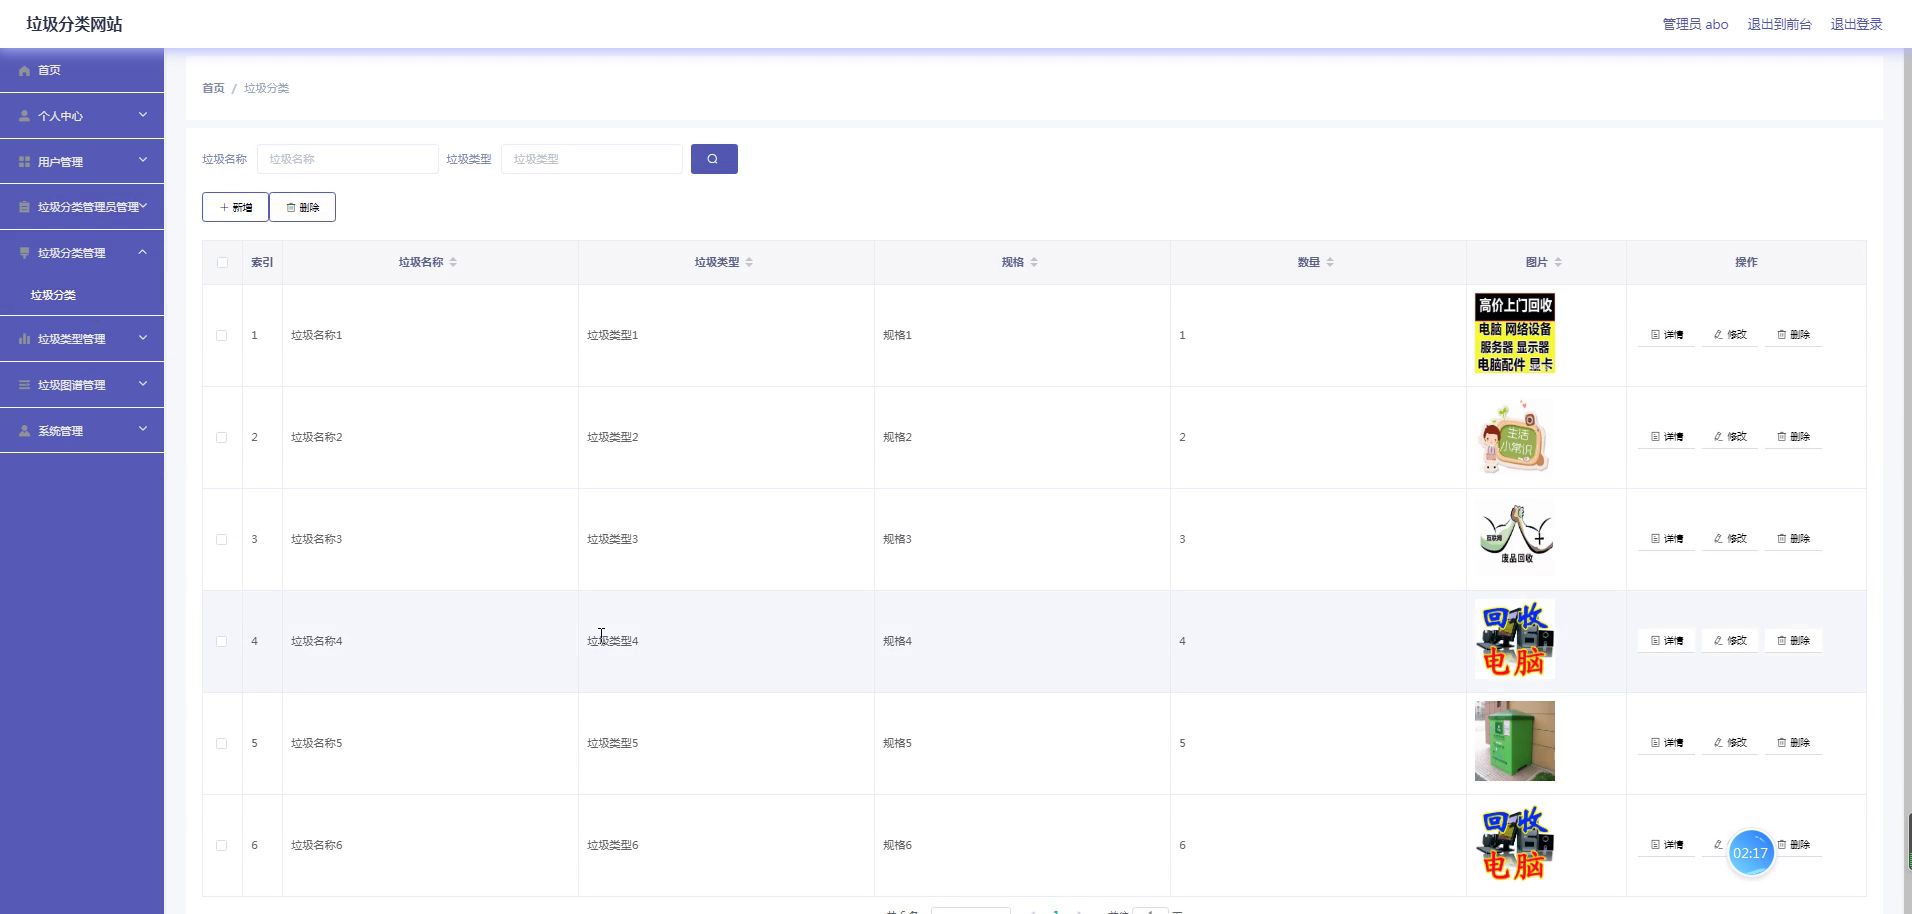Click 管理员 abo in the header
This screenshot has width=1912, height=914.
tap(1695, 24)
